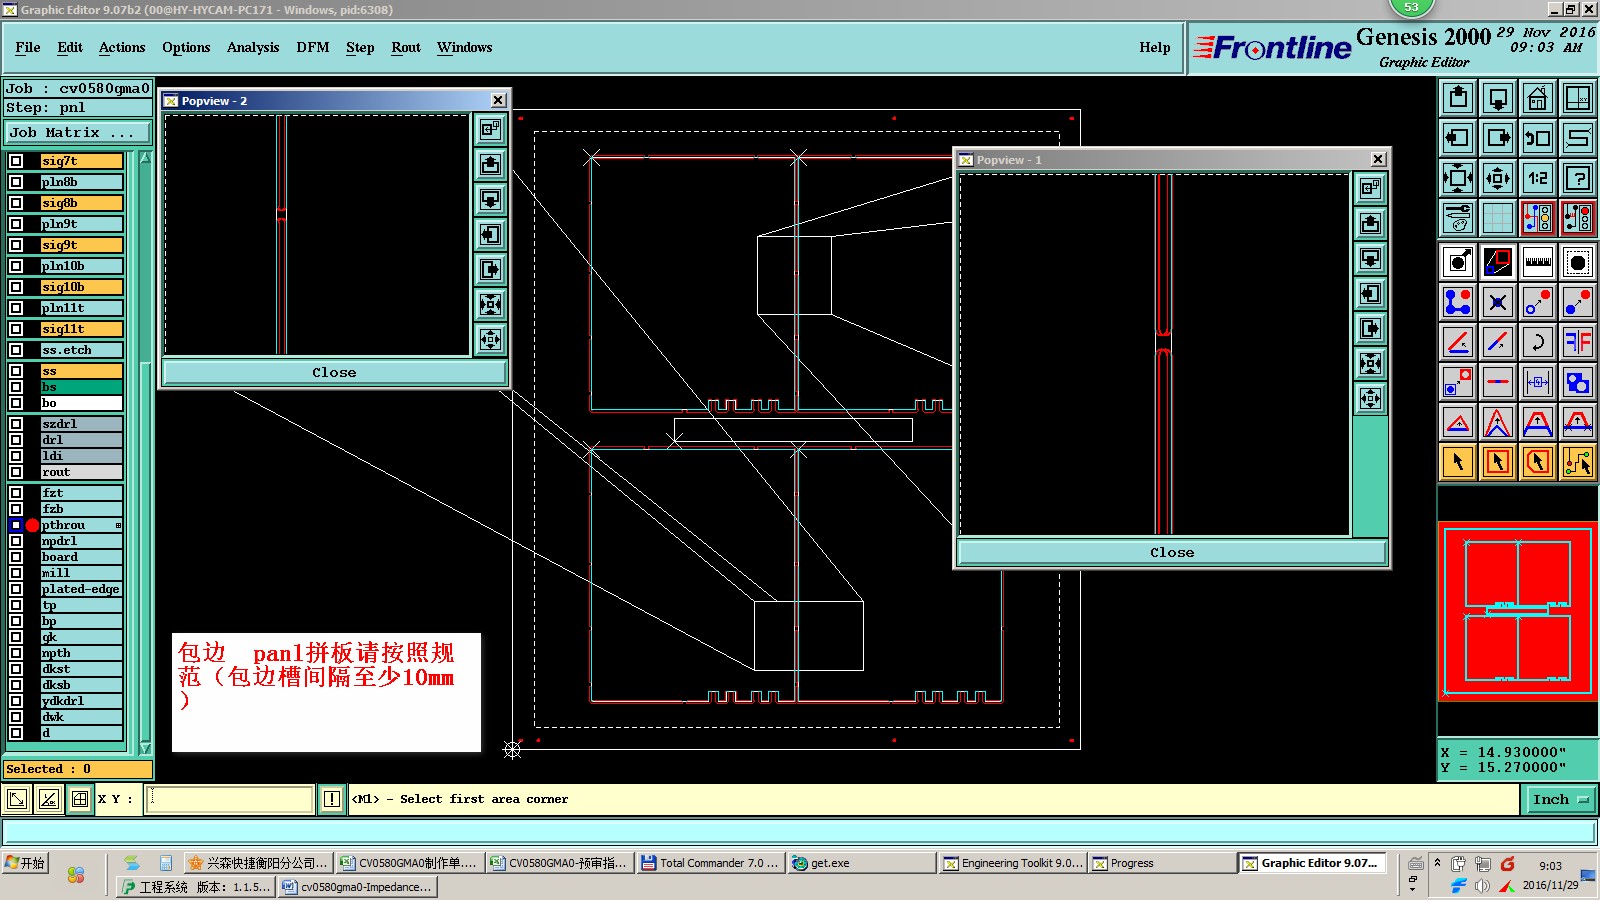Open the Help menu
The image size is (1600, 900).
pos(1155,47)
